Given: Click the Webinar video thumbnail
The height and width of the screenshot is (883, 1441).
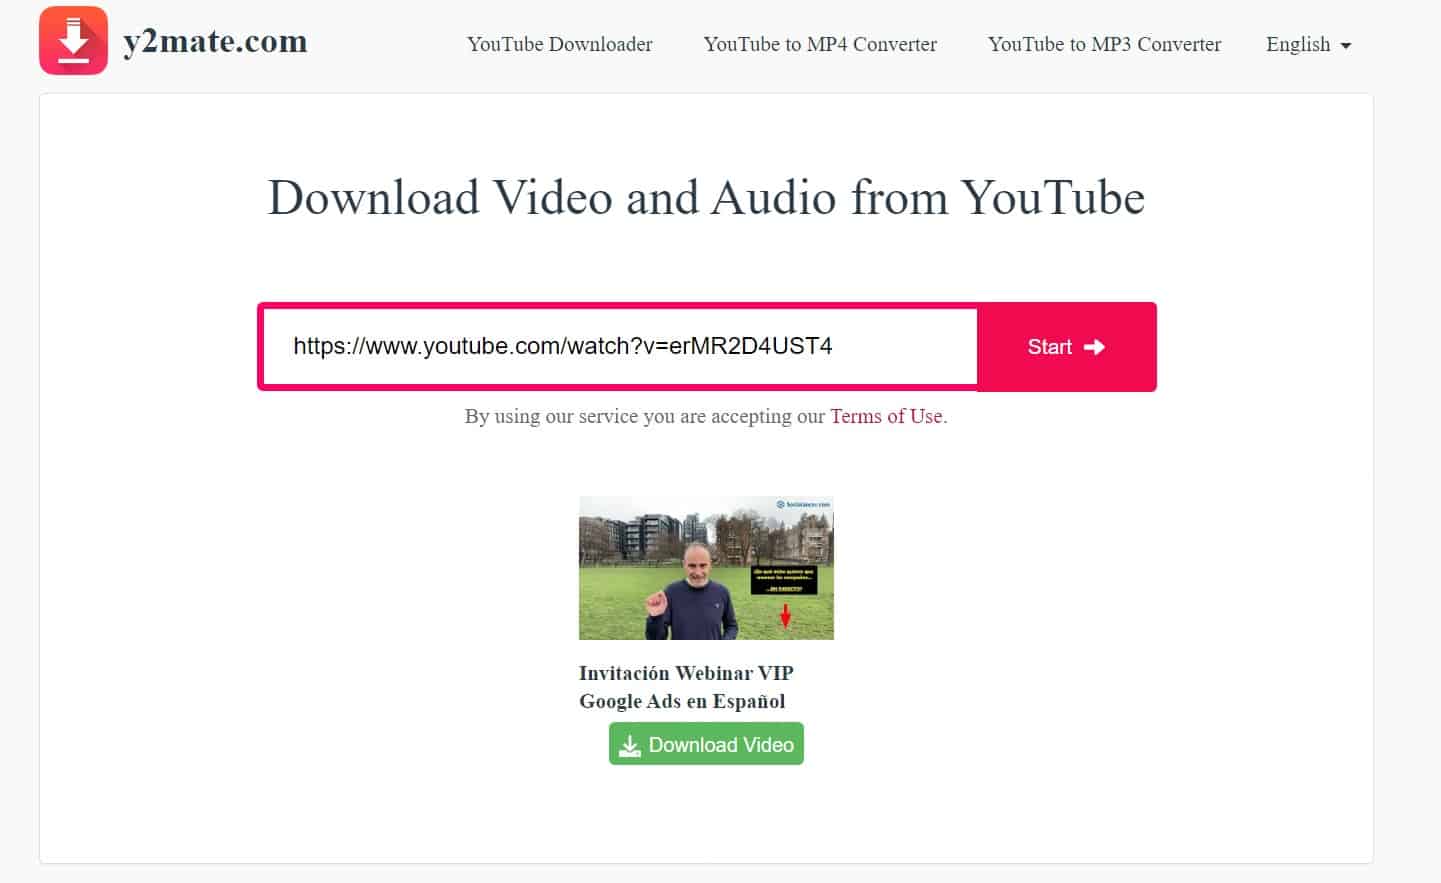Looking at the screenshot, I should pyautogui.click(x=706, y=568).
